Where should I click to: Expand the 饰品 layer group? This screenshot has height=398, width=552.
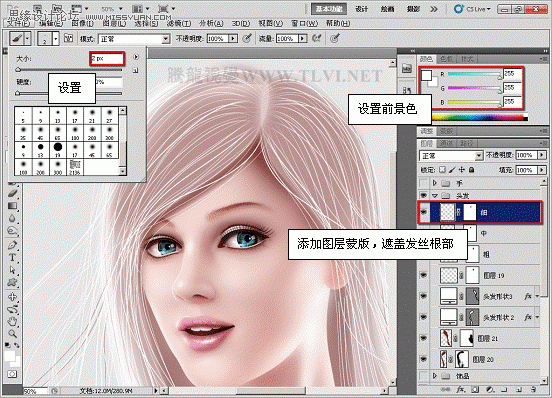click(435, 376)
